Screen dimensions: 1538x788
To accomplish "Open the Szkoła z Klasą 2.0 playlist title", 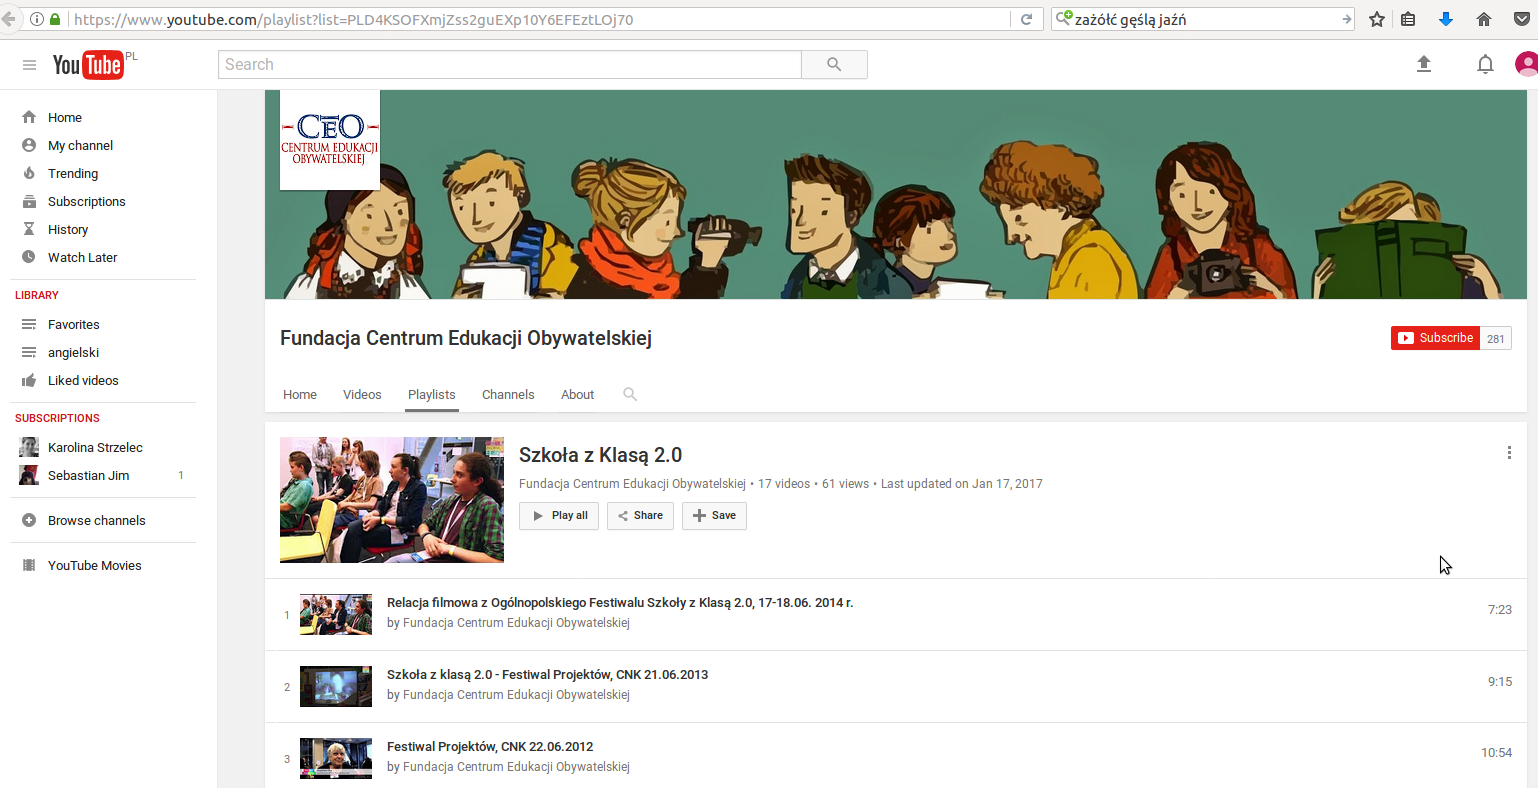I will (x=600, y=455).
